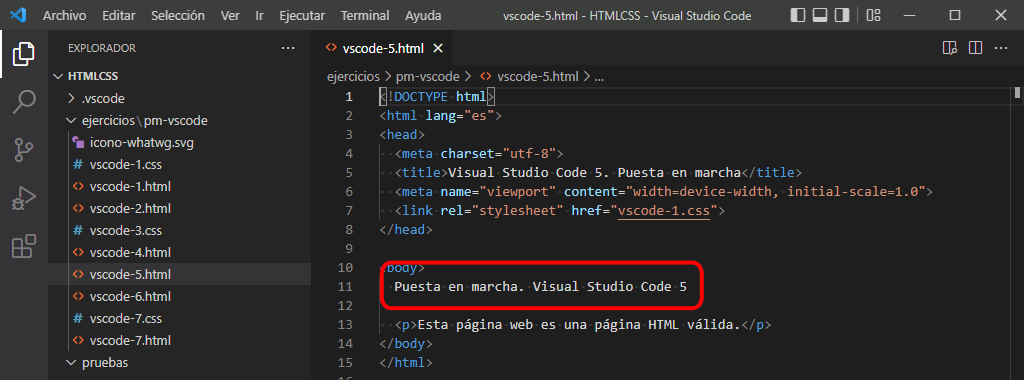This screenshot has height=380, width=1024.
Task: Open vscode-1.css in explorer
Action: point(180,165)
